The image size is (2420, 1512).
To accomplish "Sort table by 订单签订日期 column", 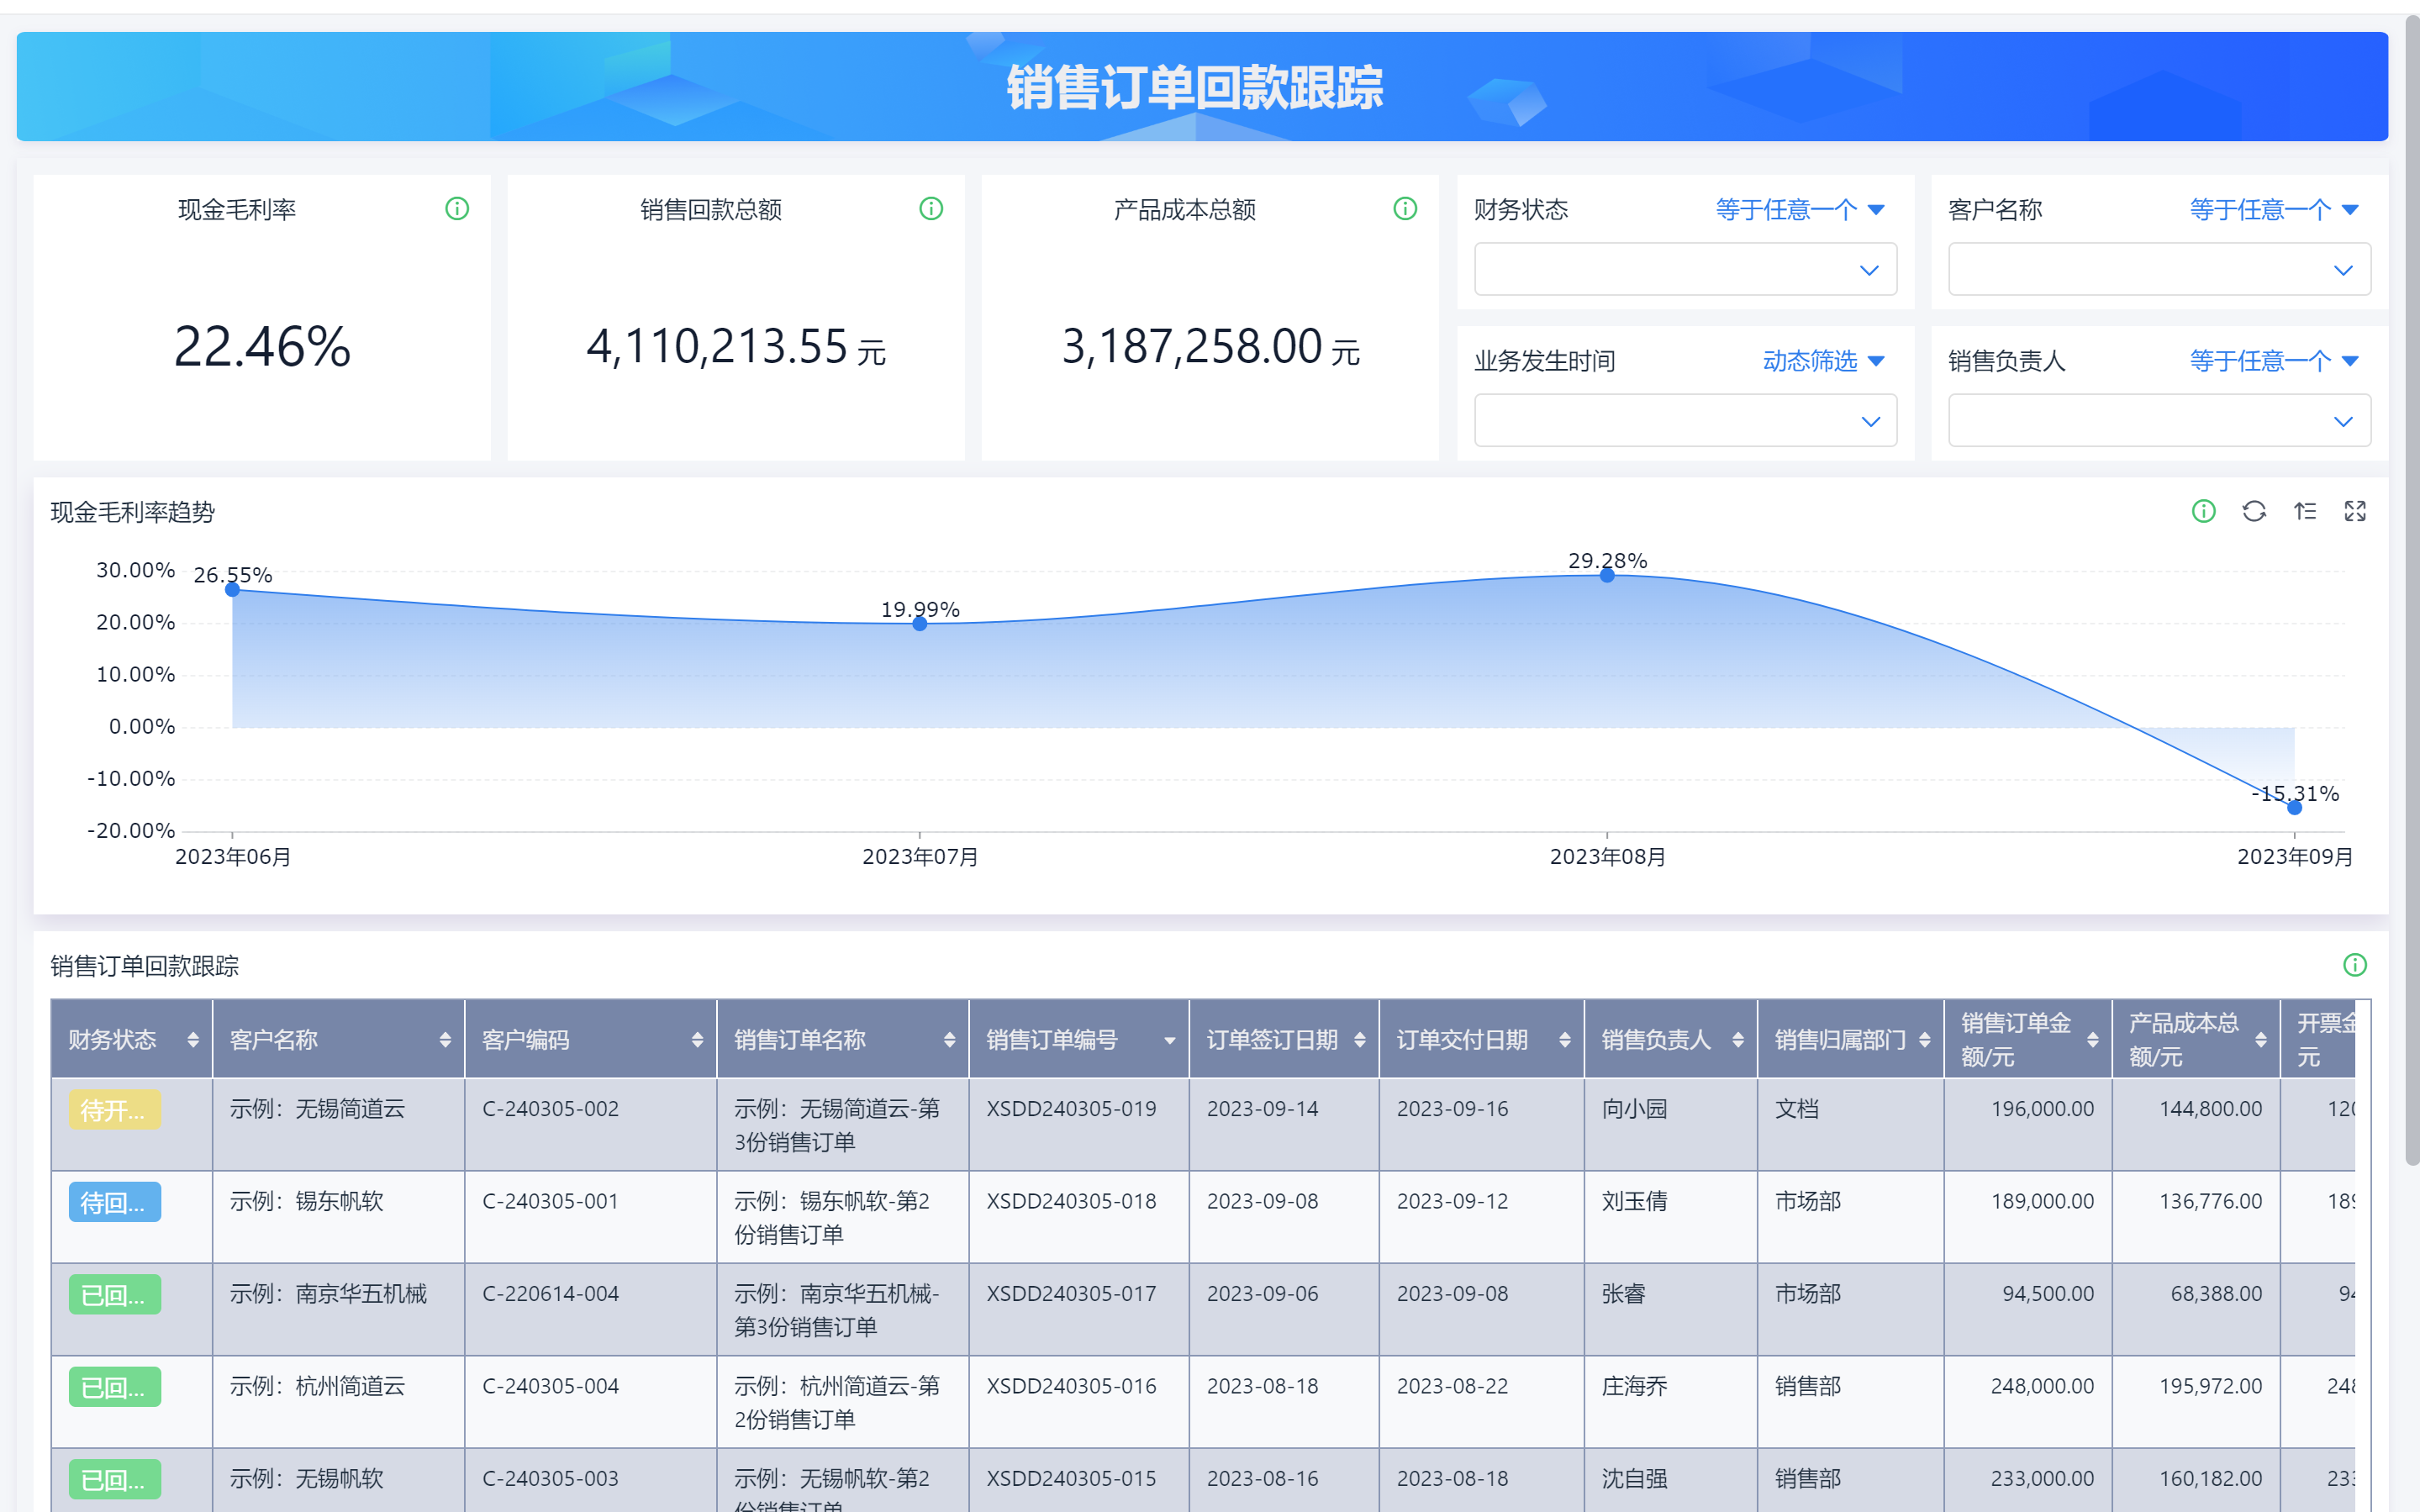I will tap(1360, 1040).
